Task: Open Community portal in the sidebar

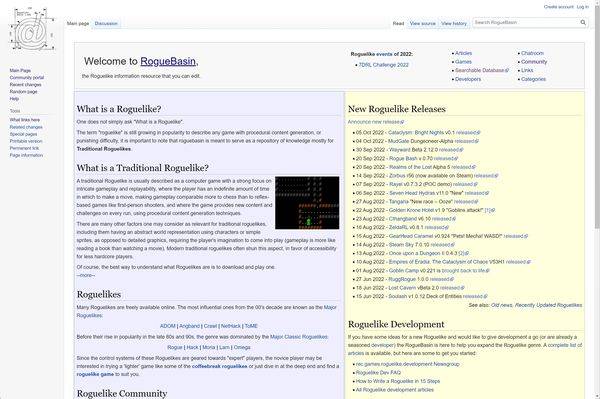Action: point(27,78)
